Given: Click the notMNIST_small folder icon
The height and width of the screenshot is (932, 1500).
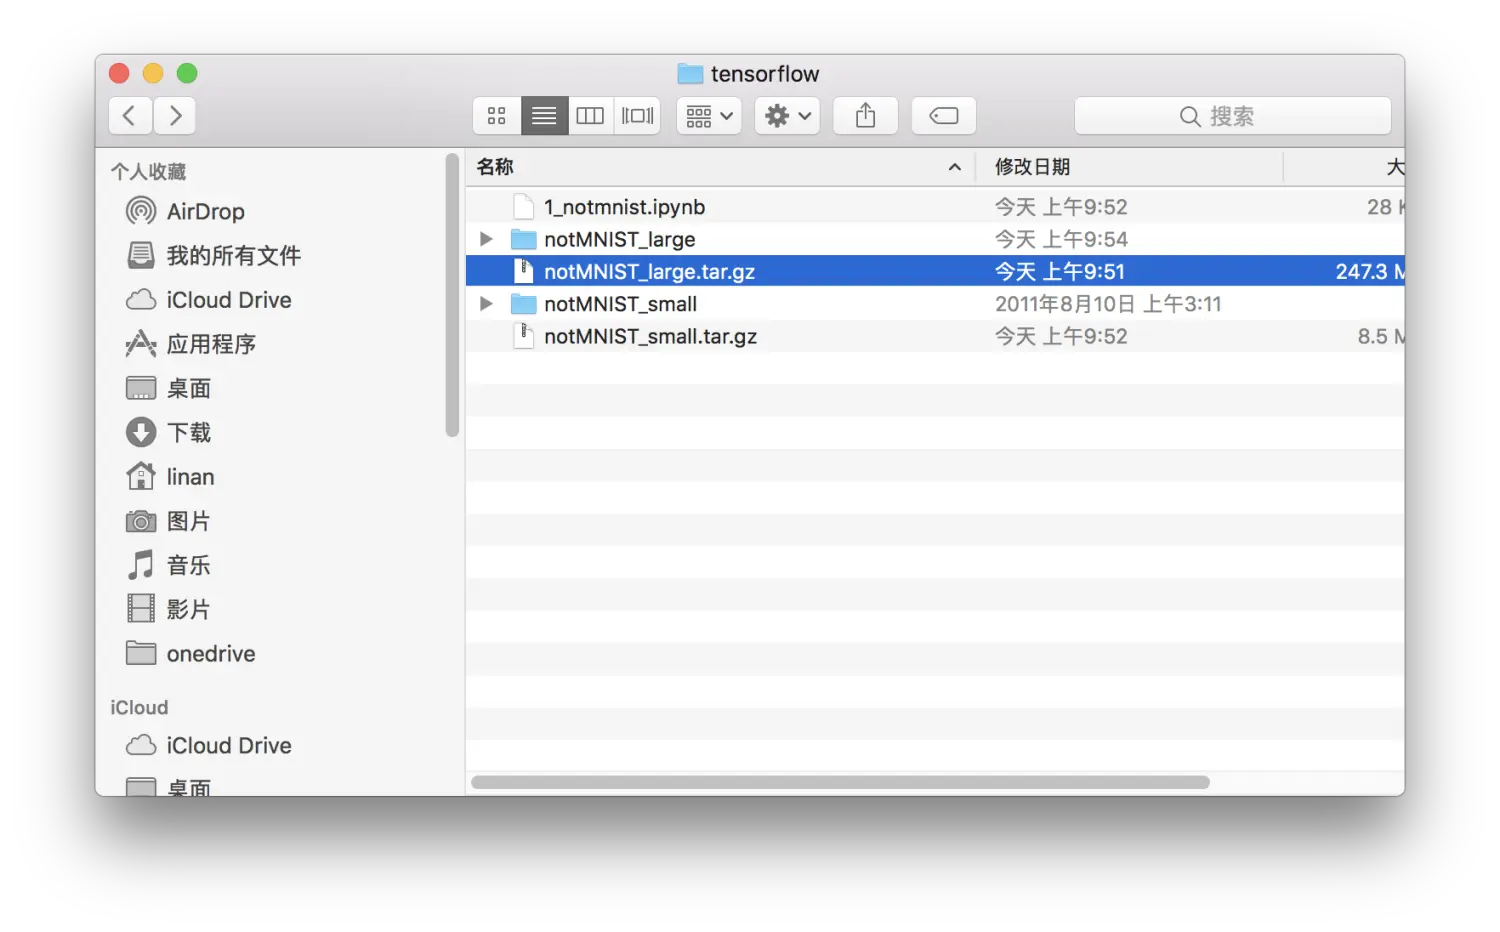Looking at the screenshot, I should point(524,304).
